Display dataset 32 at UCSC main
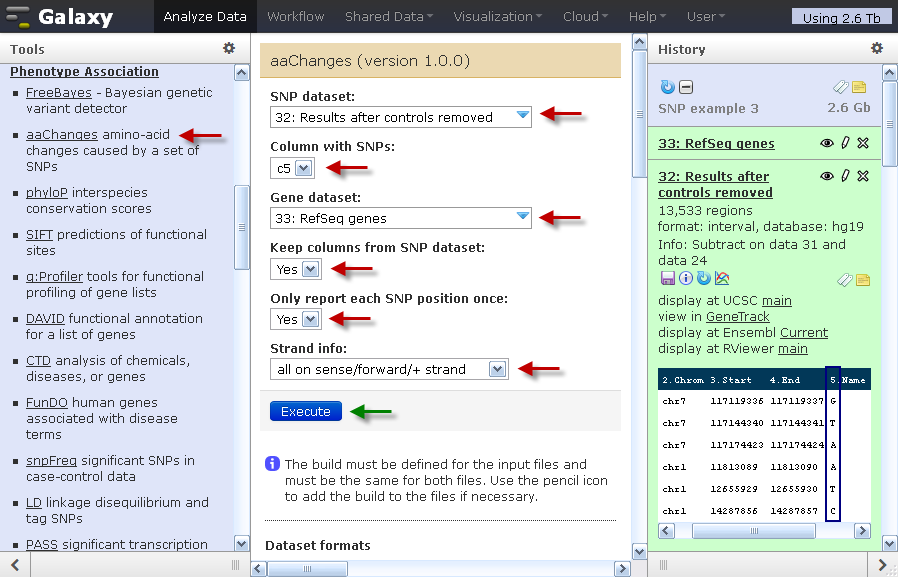The height and width of the screenshot is (577, 898). 777,301
